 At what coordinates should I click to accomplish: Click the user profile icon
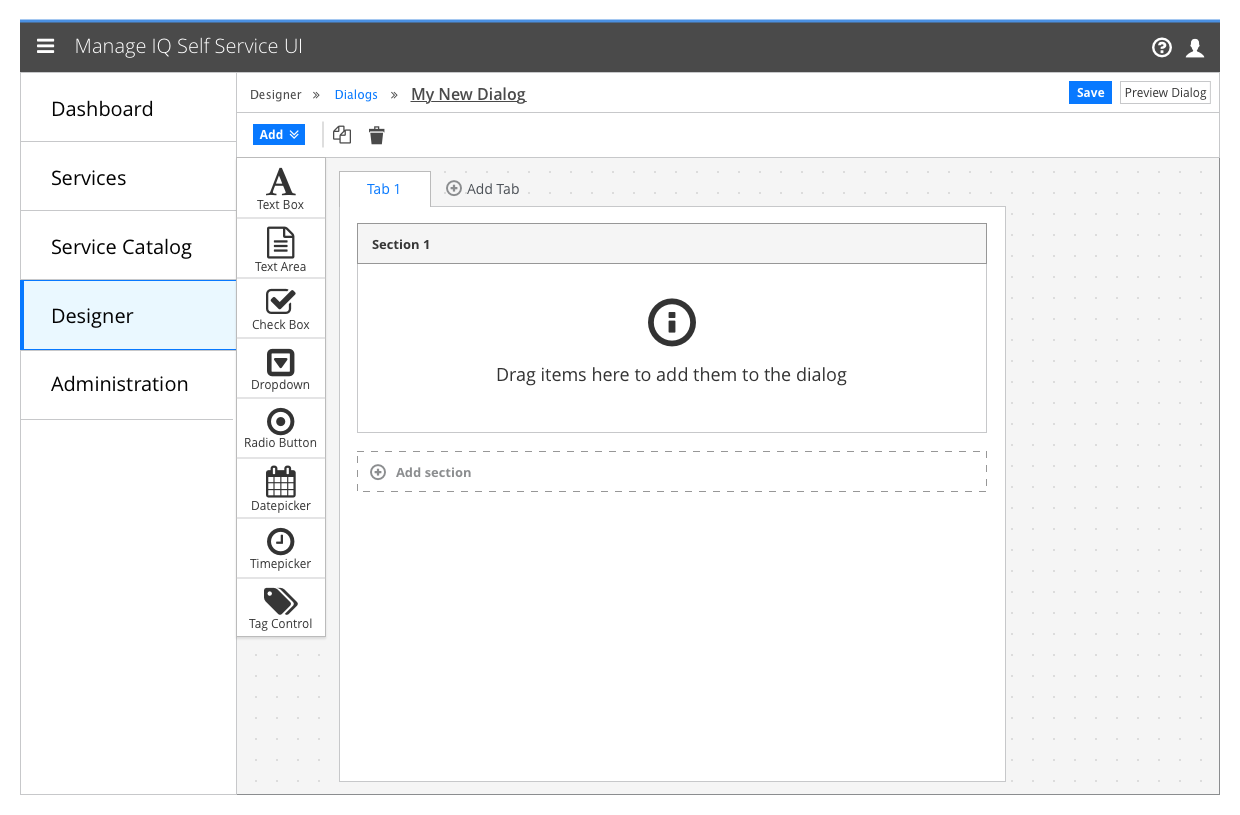[x=1195, y=46]
